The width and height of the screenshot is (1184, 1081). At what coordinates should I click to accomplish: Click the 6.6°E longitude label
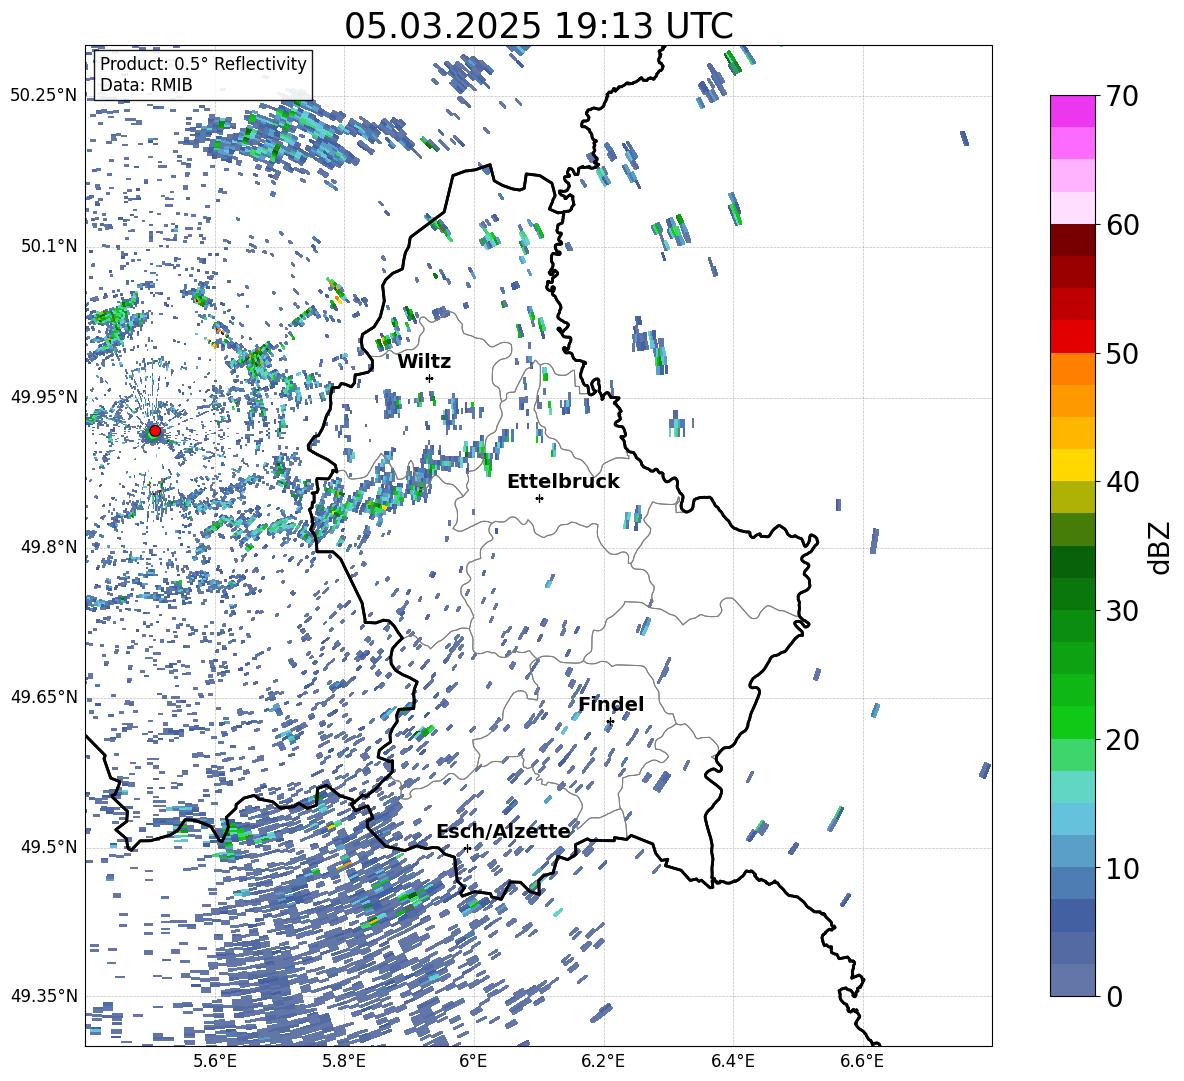pyautogui.click(x=862, y=1062)
